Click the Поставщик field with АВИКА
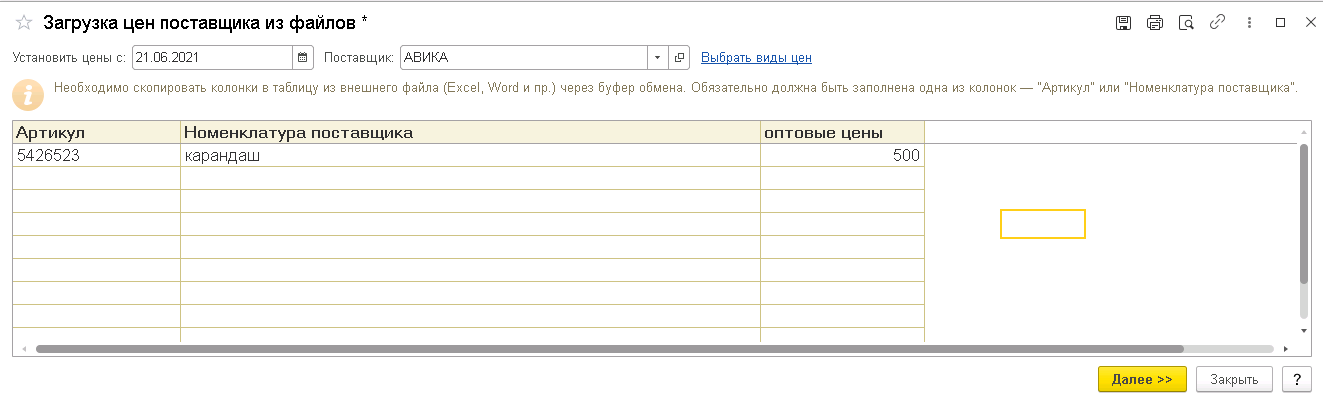Screen dimensions: 1323x396 524,57
